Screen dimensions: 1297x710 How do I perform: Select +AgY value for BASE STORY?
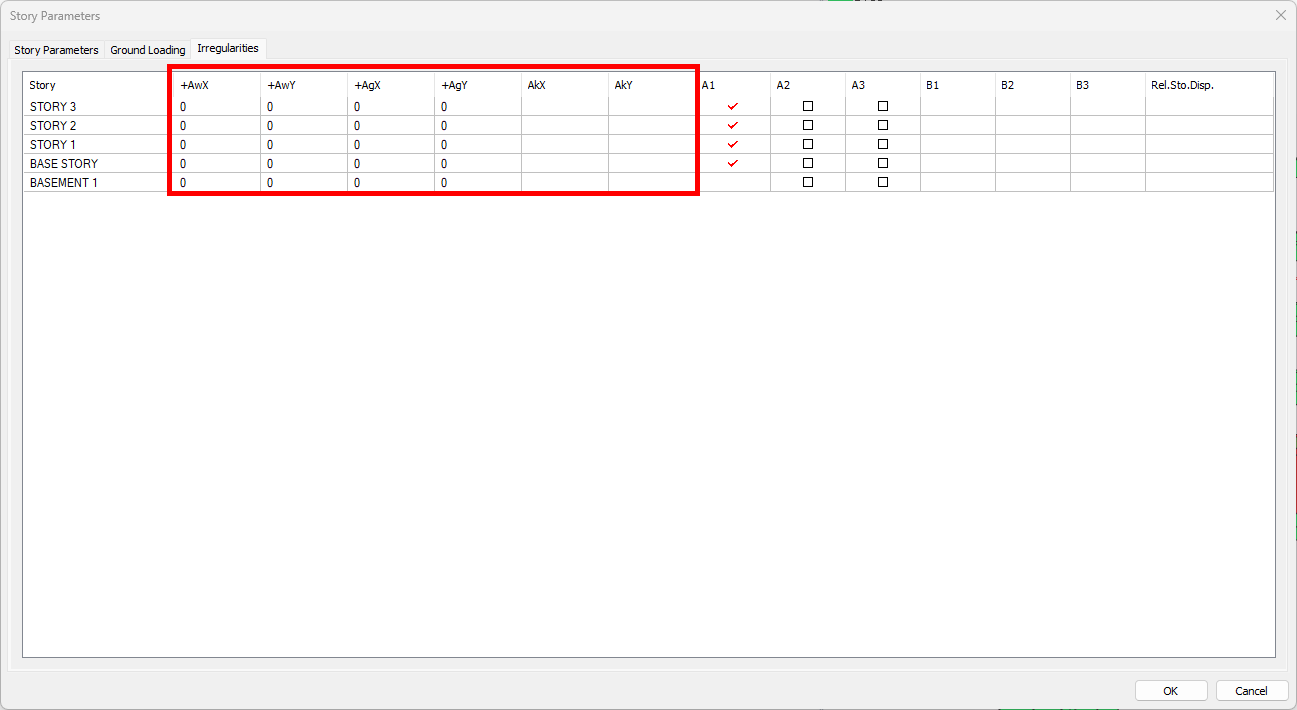pyautogui.click(x=478, y=163)
